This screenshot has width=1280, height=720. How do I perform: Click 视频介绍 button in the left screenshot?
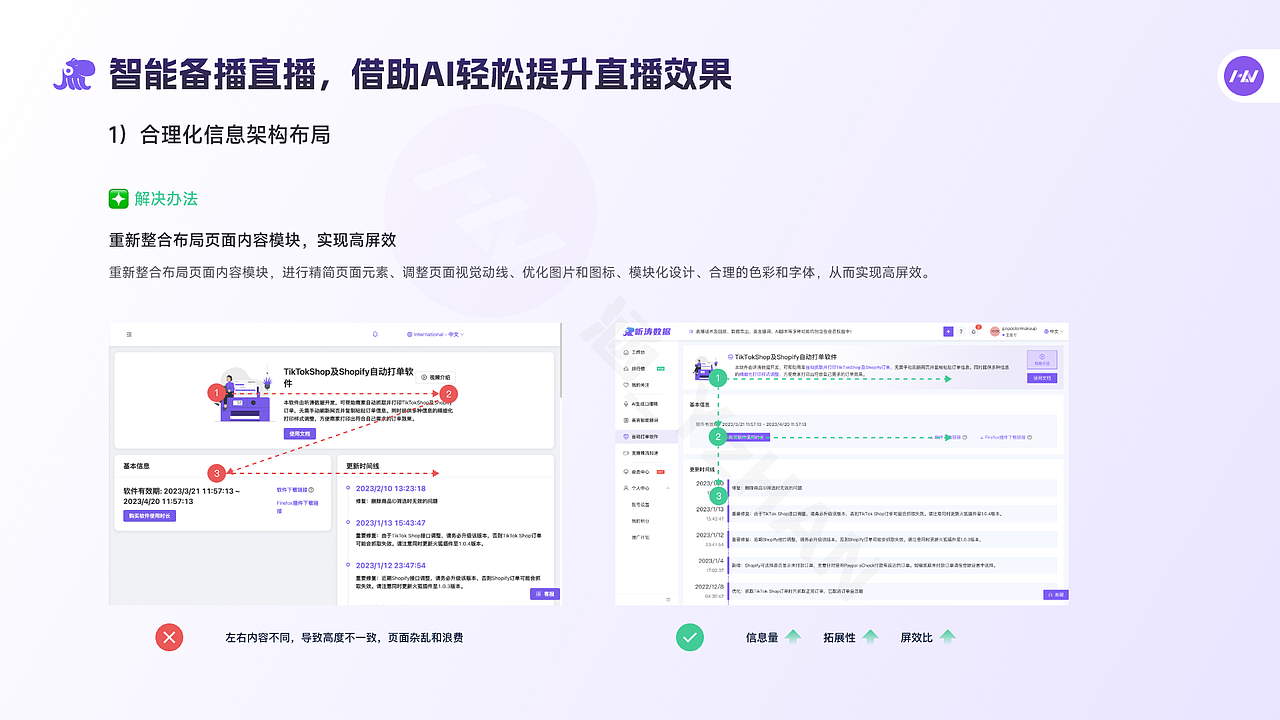(436, 377)
